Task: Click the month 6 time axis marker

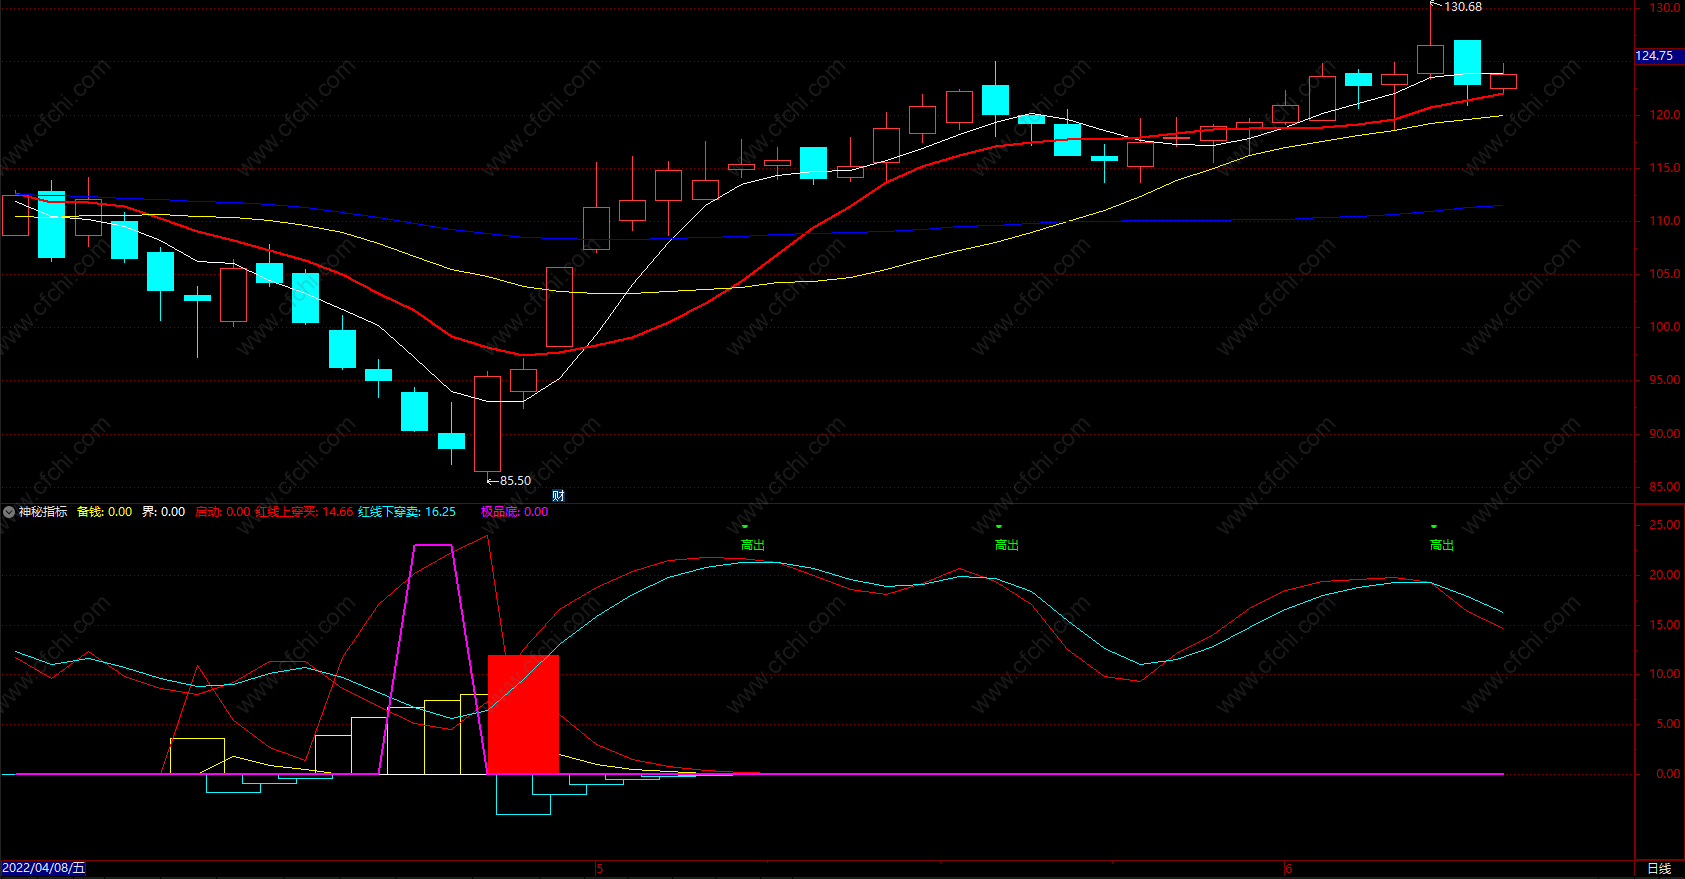Action: 1288,869
